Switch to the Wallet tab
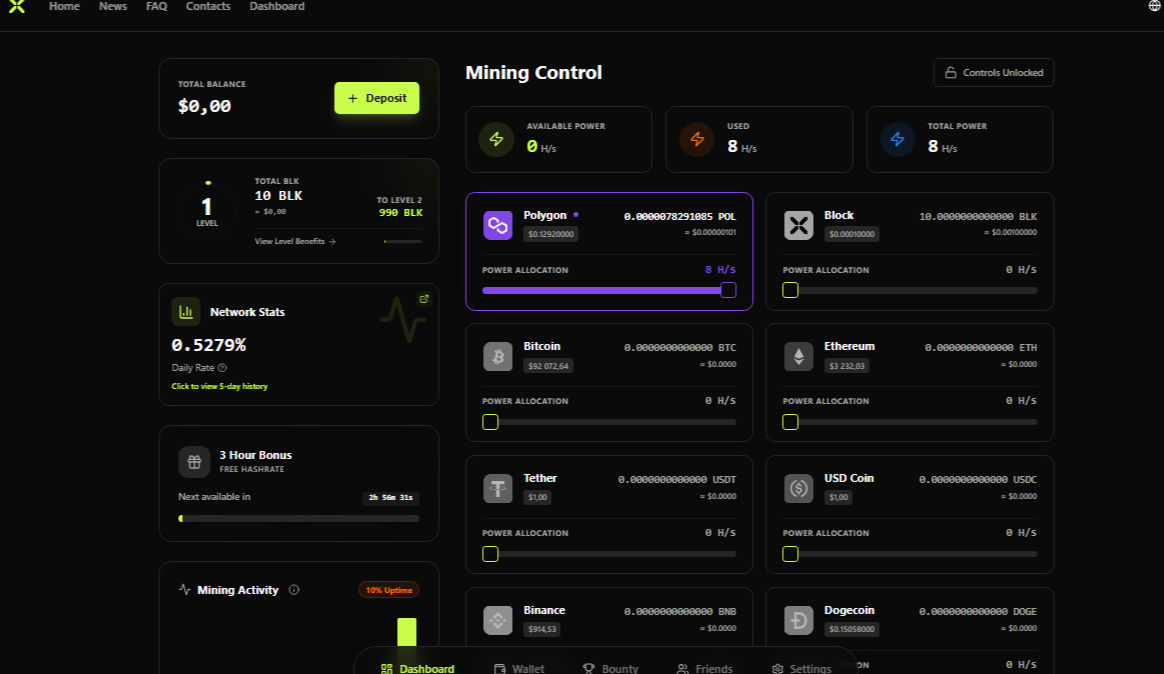Image resolution: width=1164 pixels, height=674 pixels. (519, 668)
